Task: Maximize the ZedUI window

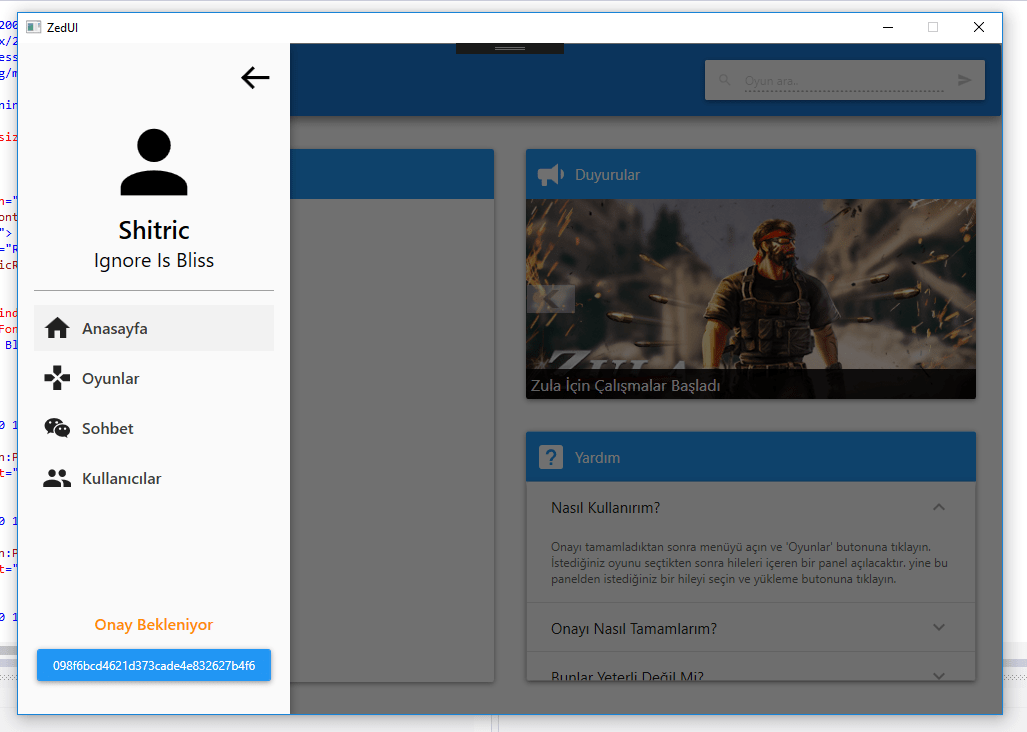Action: click(x=933, y=27)
